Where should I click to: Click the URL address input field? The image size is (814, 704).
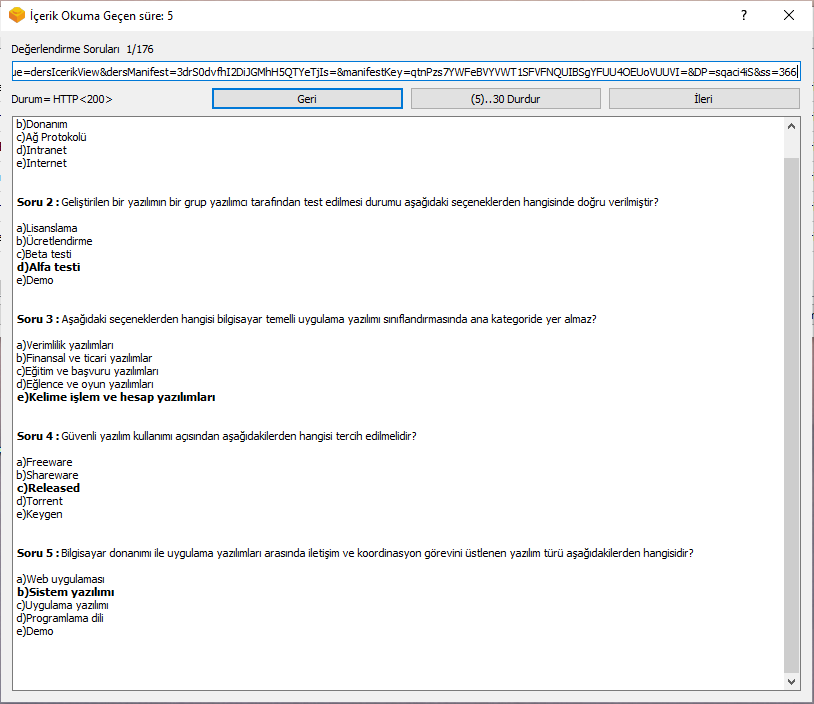[406, 72]
